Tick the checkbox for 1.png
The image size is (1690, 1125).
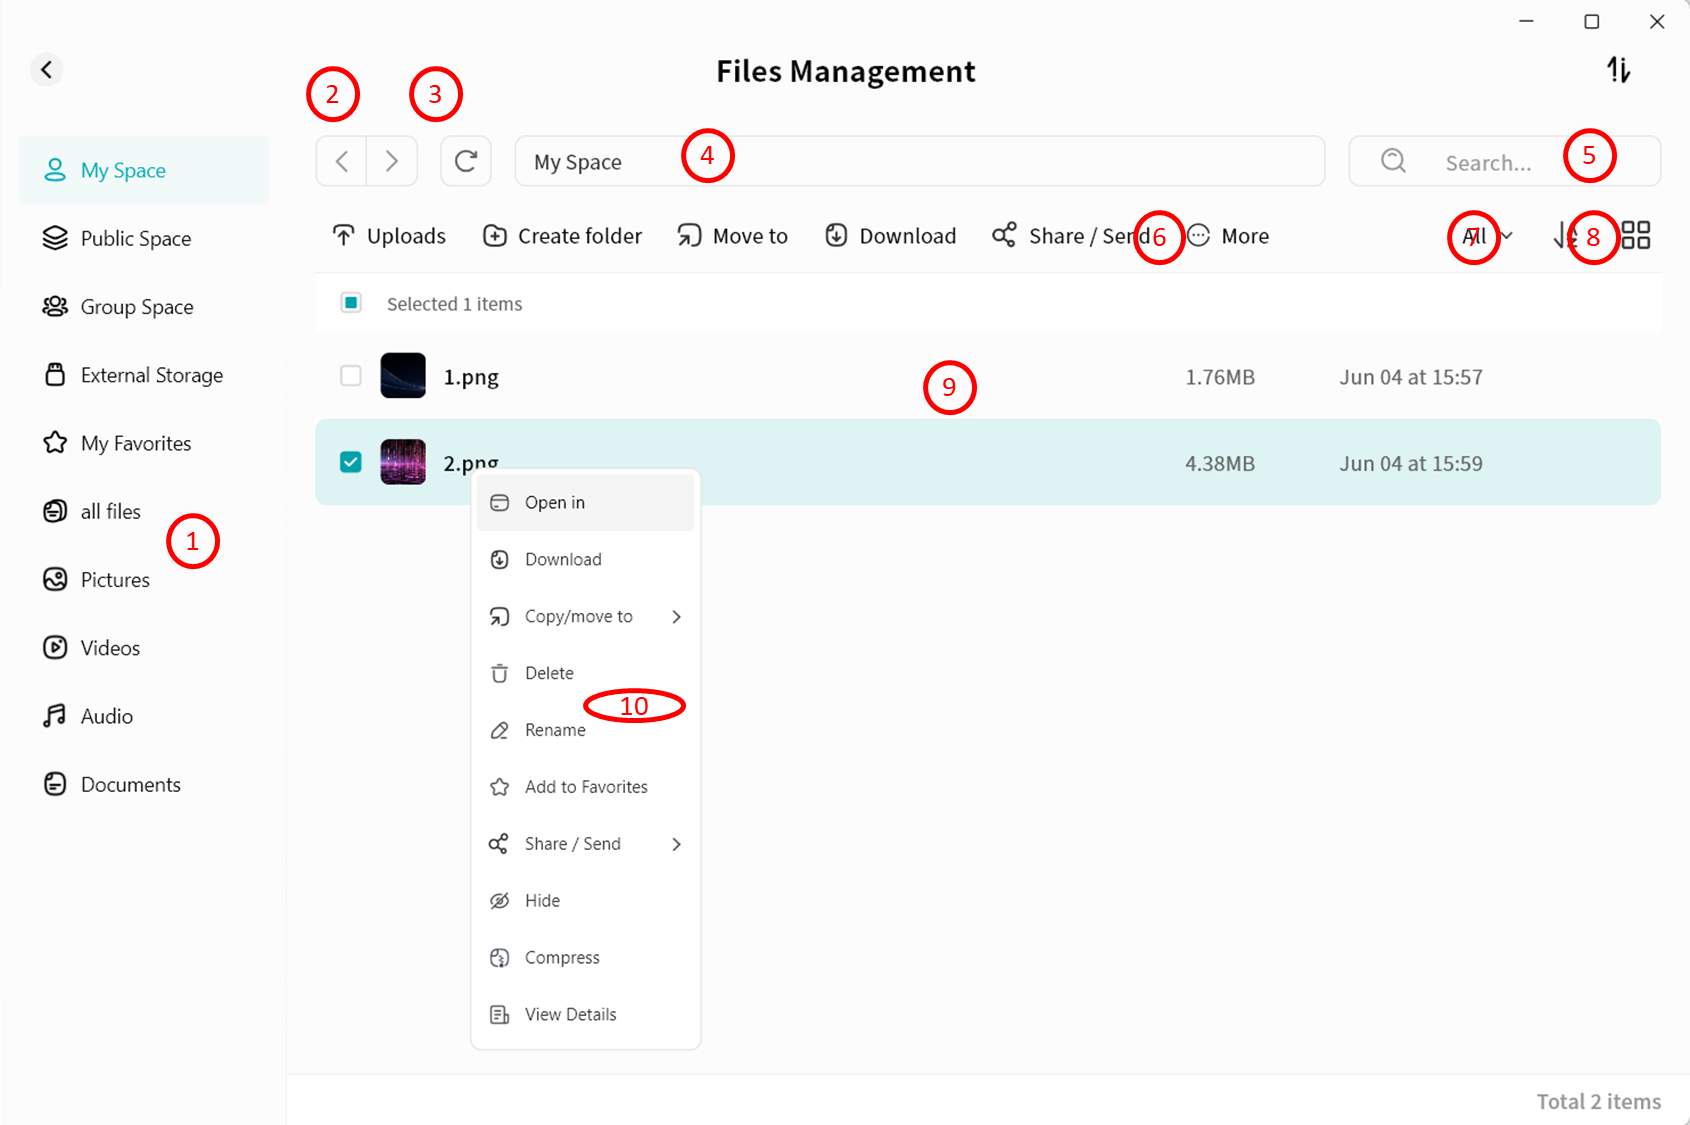click(351, 376)
